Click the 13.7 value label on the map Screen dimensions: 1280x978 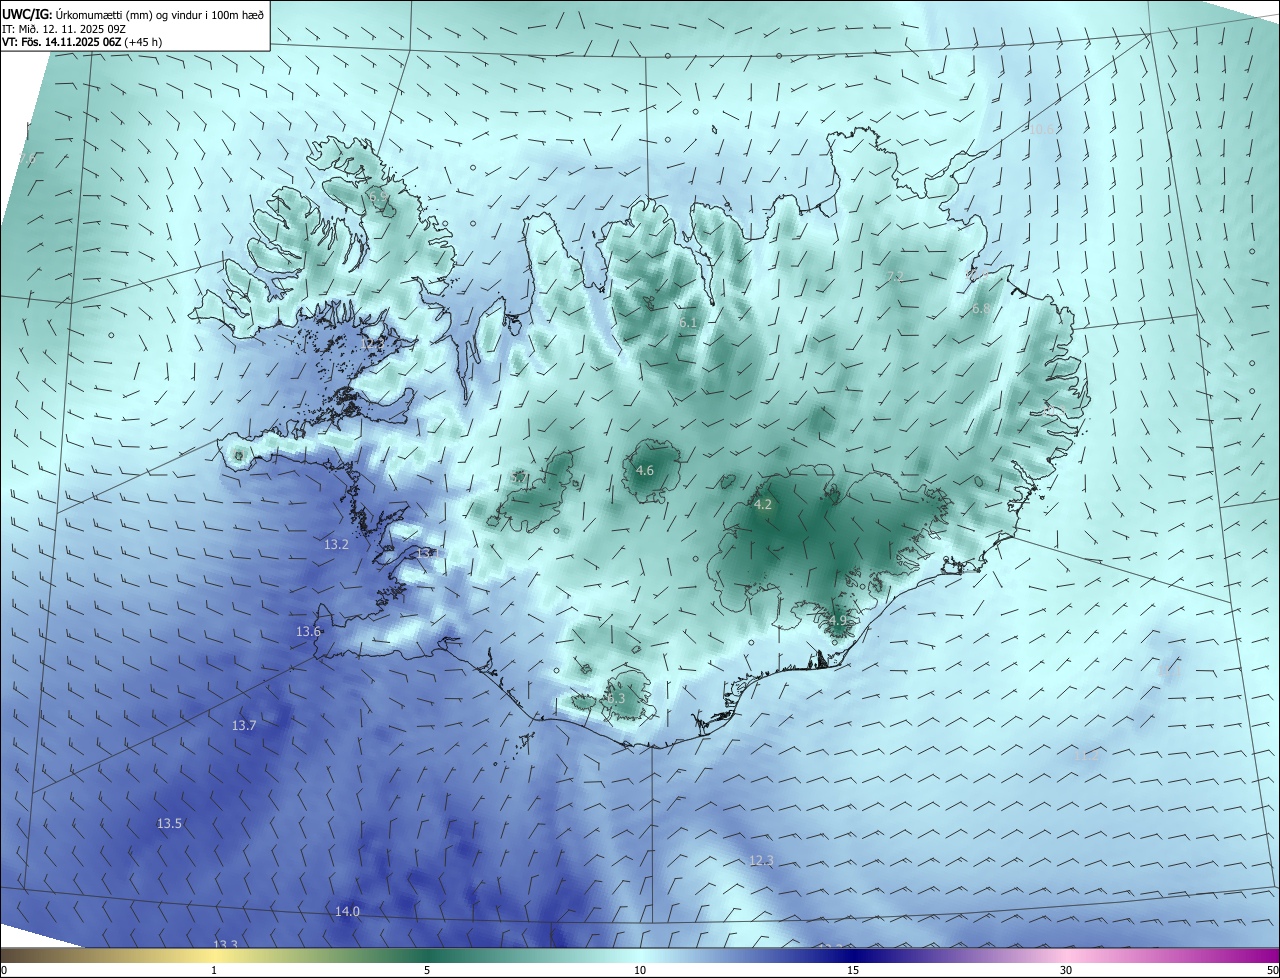[244, 725]
